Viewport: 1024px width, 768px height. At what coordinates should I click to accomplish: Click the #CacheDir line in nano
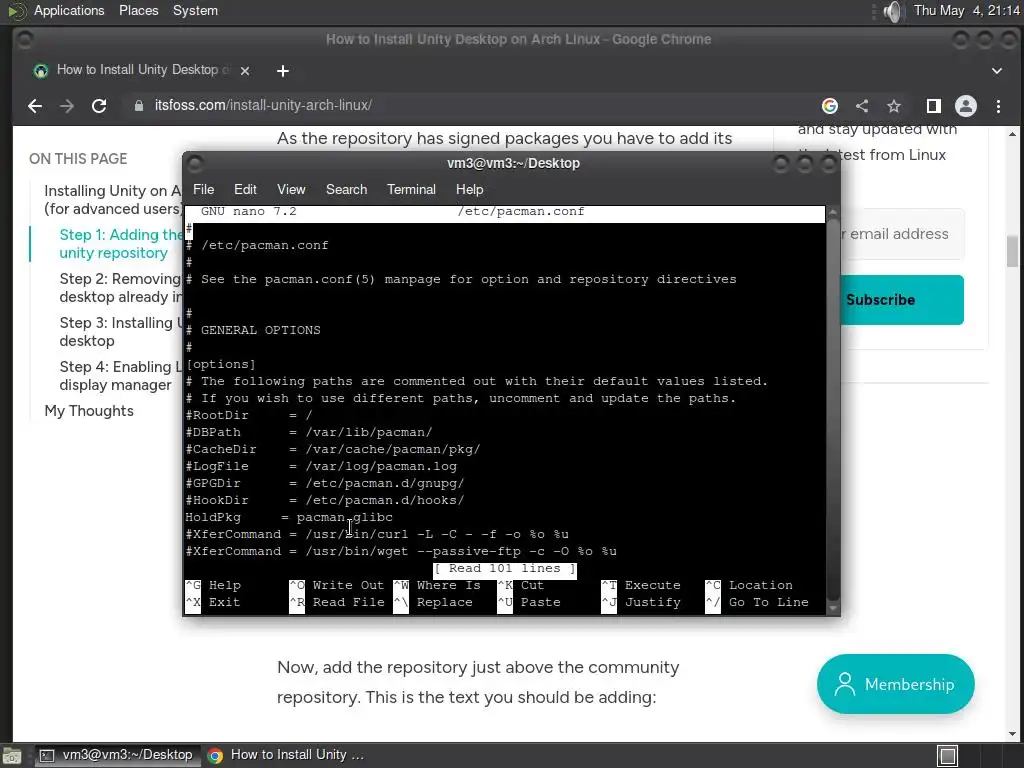(333, 449)
